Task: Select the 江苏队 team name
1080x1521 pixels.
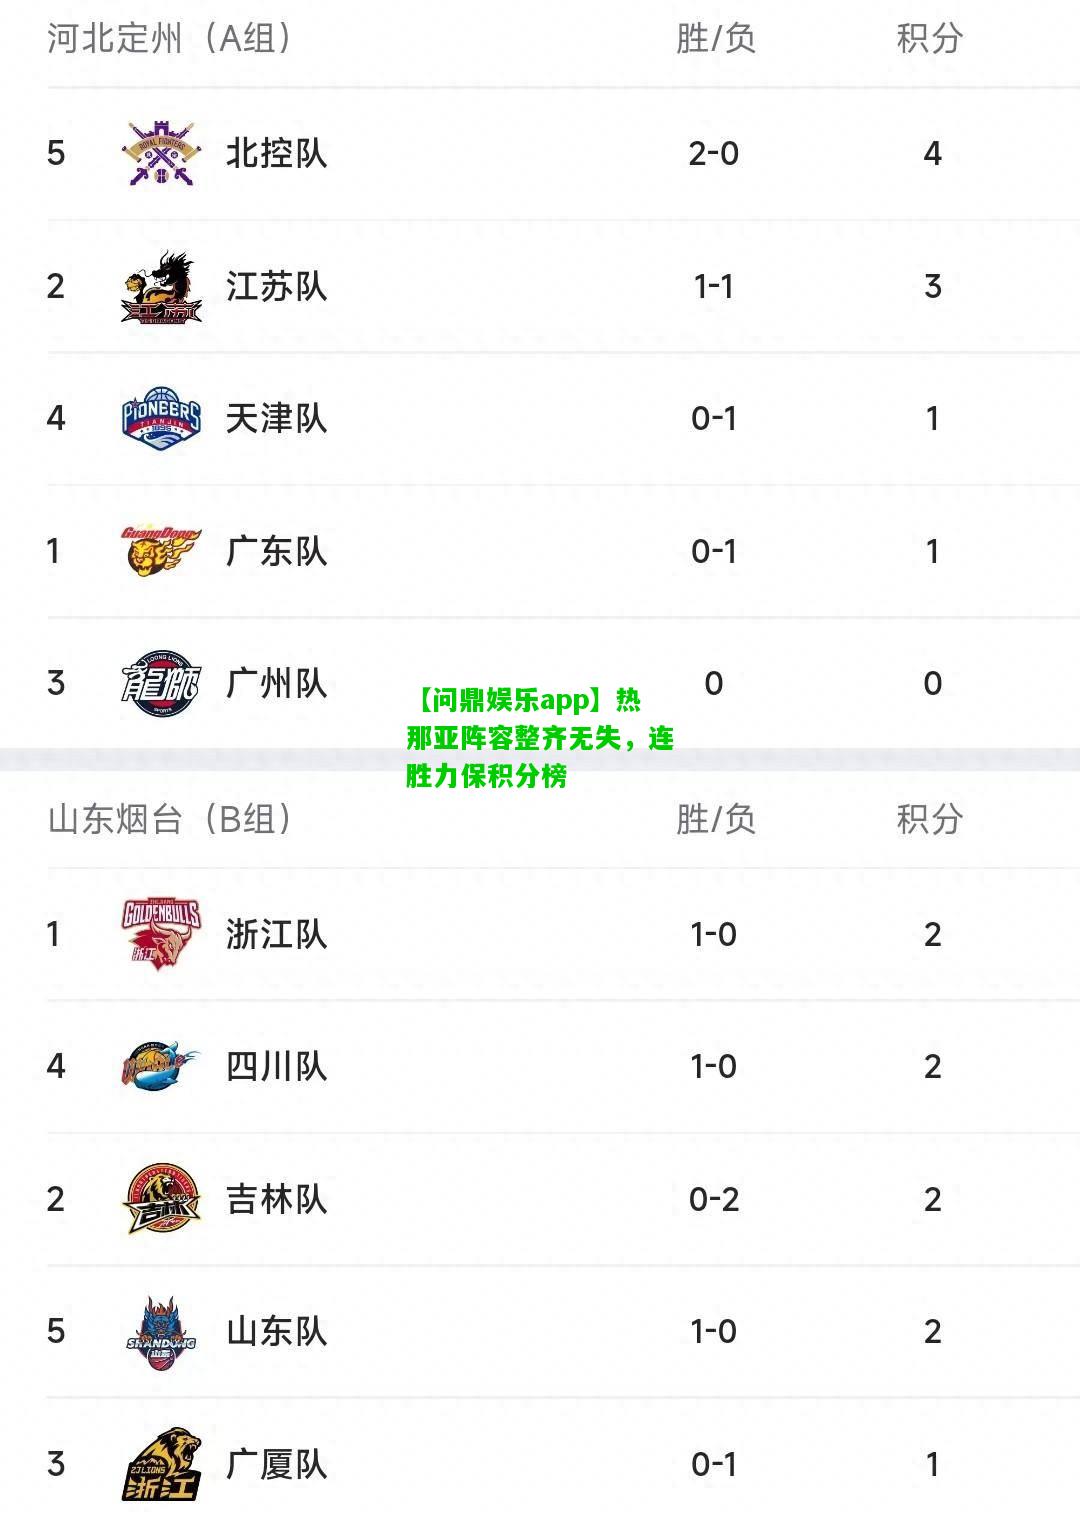Action: coord(276,287)
